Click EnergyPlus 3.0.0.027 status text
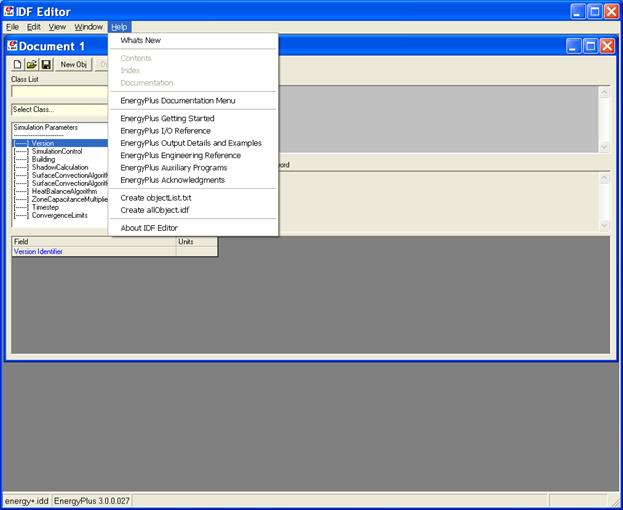623x510 pixels. coord(92,501)
